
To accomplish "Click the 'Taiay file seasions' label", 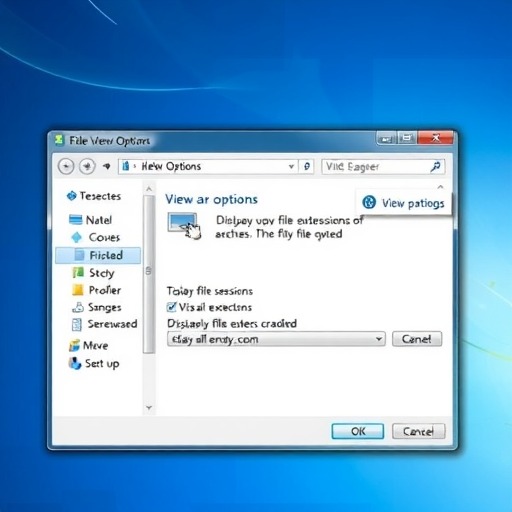I will click(x=210, y=291).
